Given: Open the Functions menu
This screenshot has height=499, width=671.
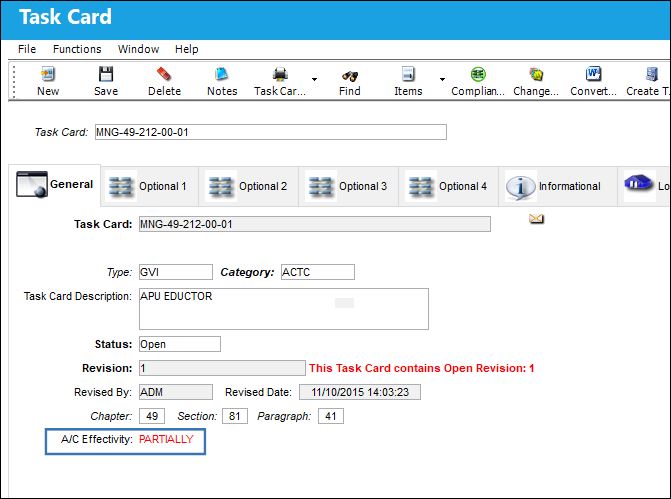Looking at the screenshot, I should click(x=77, y=49).
